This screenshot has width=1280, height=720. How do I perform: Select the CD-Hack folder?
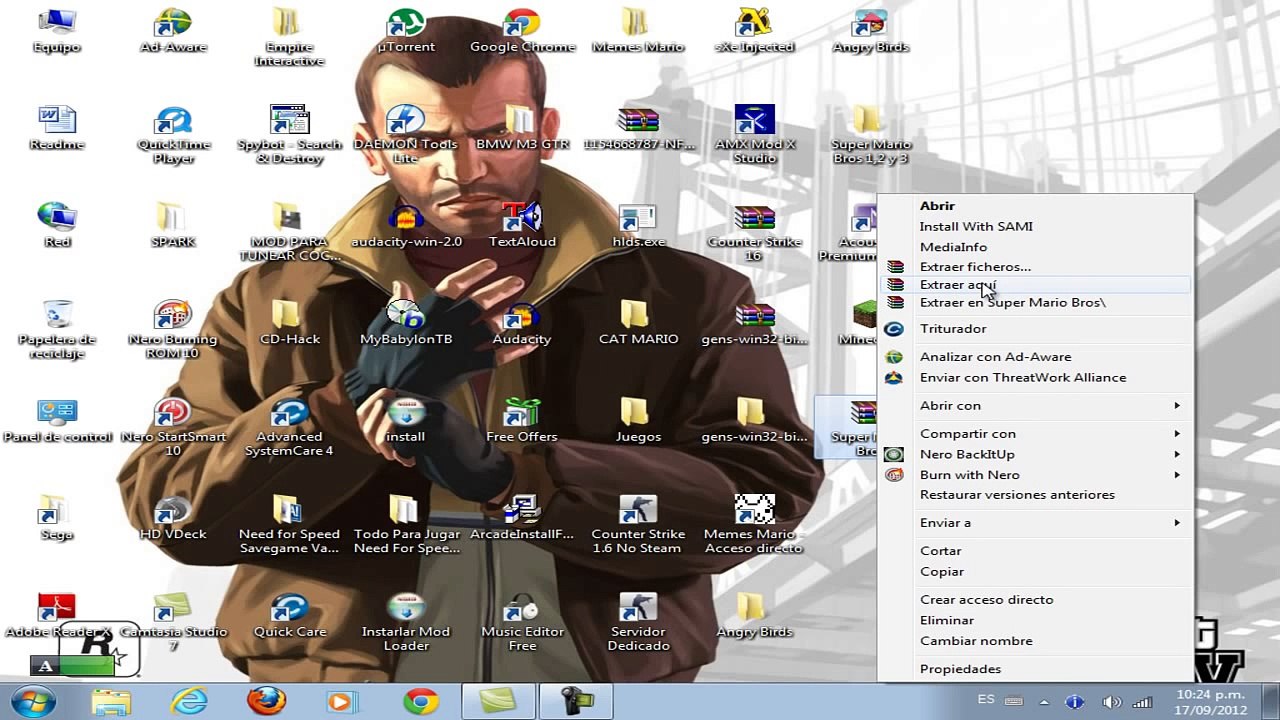click(x=289, y=322)
